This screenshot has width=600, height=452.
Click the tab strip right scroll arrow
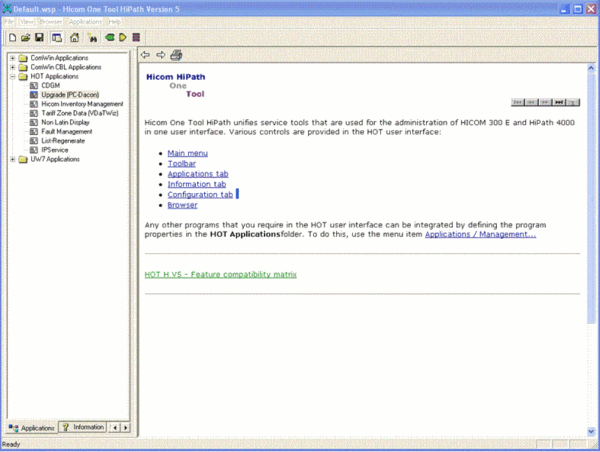tap(126, 428)
